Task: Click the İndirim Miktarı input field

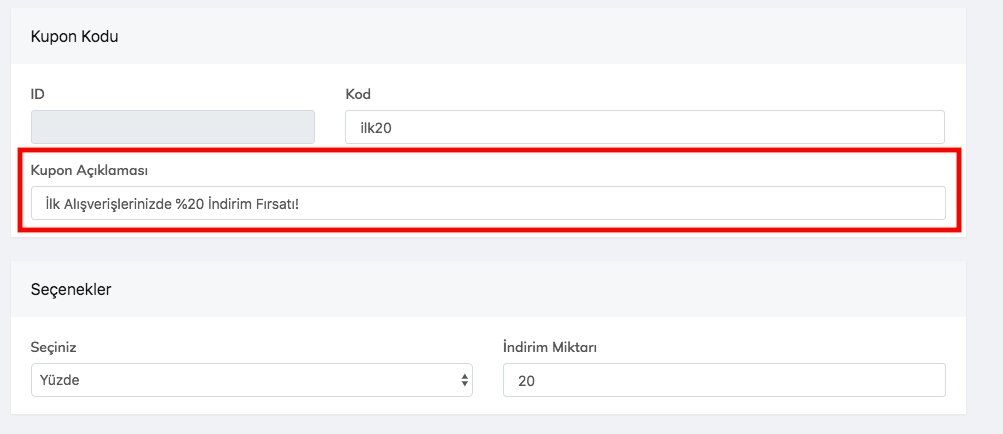Action: (x=723, y=380)
